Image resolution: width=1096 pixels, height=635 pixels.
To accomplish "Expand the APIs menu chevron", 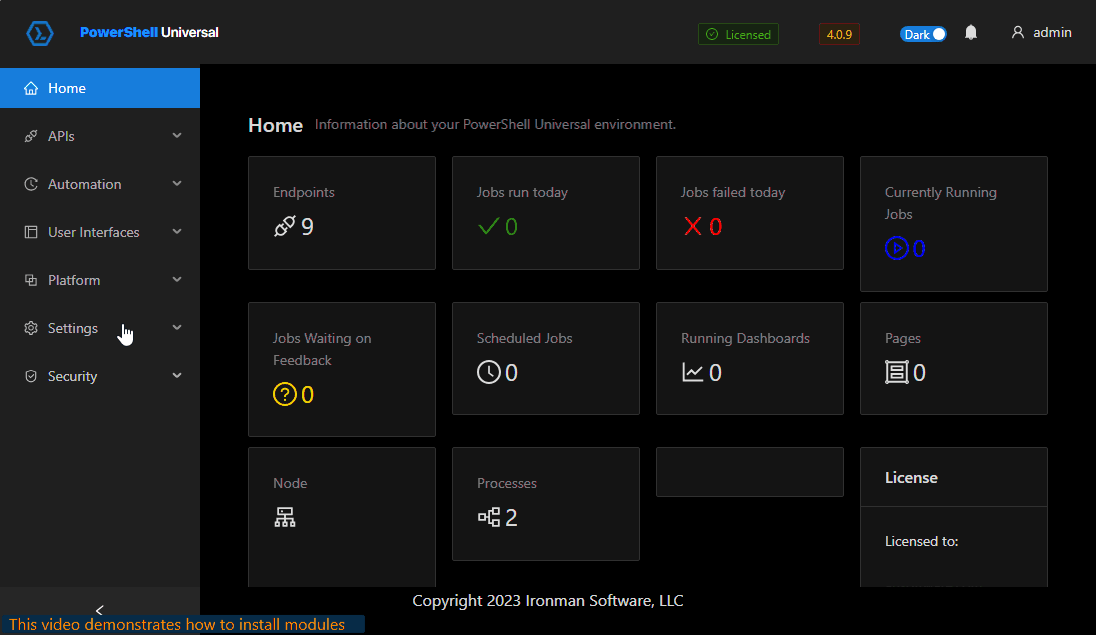I will (177, 136).
